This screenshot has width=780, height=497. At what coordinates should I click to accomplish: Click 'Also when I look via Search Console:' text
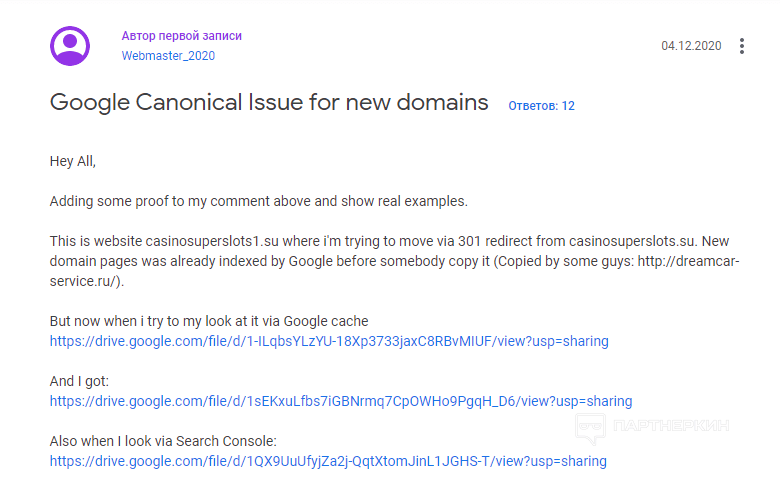point(163,441)
